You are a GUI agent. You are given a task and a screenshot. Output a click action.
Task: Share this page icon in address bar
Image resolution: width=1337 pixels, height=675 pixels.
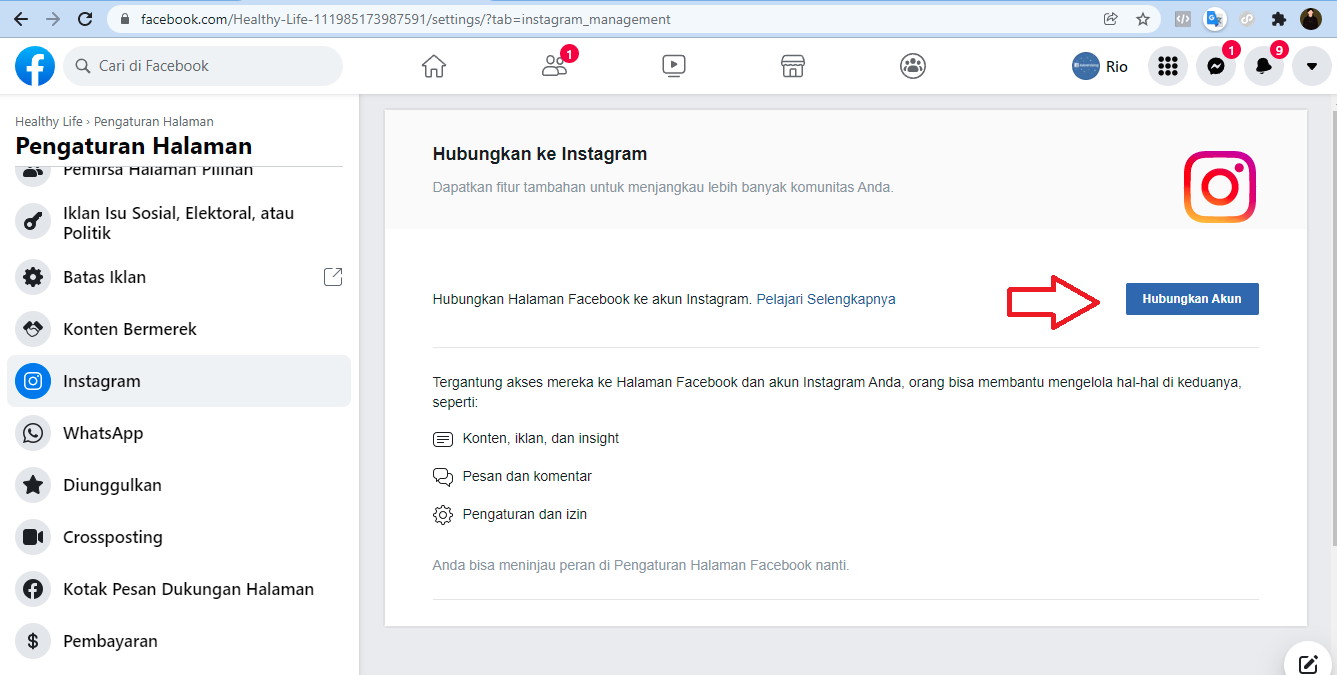(x=1110, y=18)
